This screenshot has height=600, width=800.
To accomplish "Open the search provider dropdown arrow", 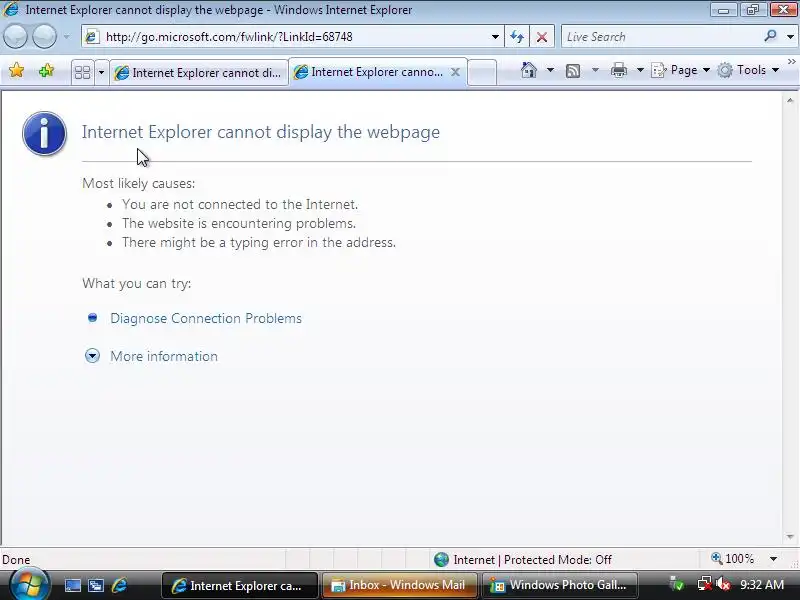I will coord(790,37).
